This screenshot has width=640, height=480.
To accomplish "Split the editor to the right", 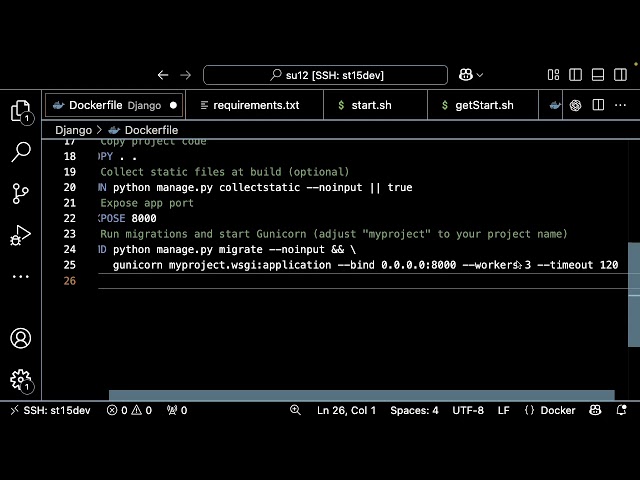I will tap(598, 105).
